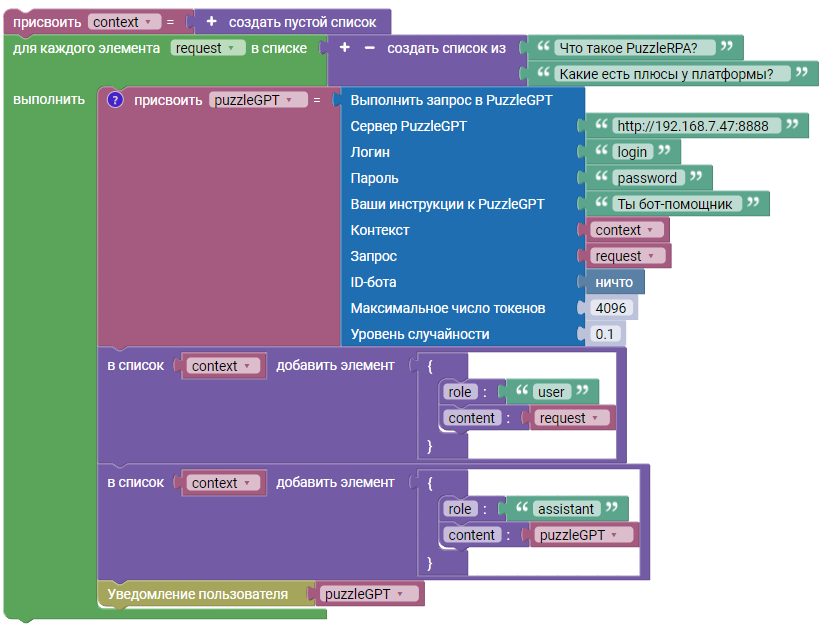Open the question mark help icon on the puzzleGPT assign block
Screen dimensions: 831x629
coord(115,100)
